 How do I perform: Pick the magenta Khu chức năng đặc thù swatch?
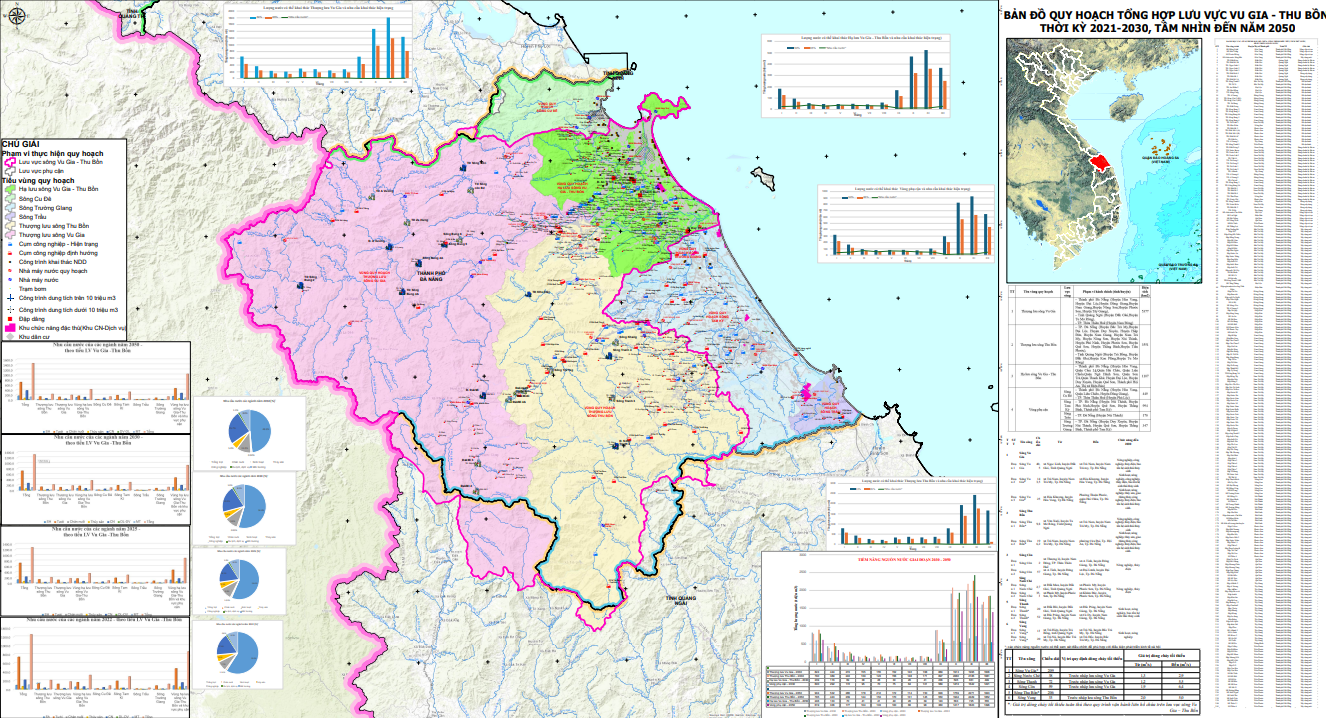(10, 328)
